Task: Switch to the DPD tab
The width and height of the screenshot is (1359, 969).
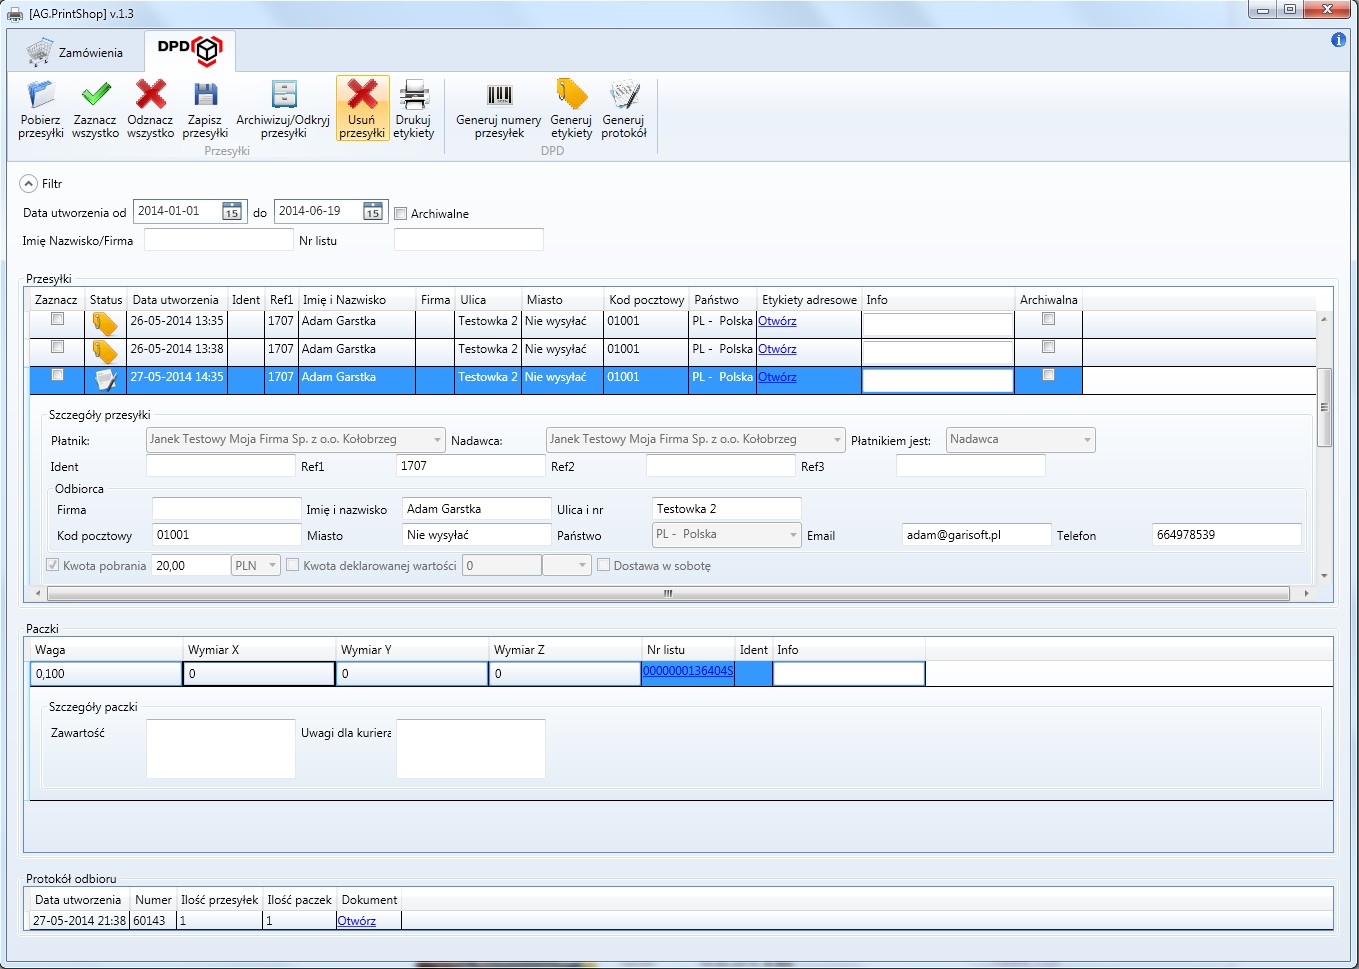Action: coord(190,50)
